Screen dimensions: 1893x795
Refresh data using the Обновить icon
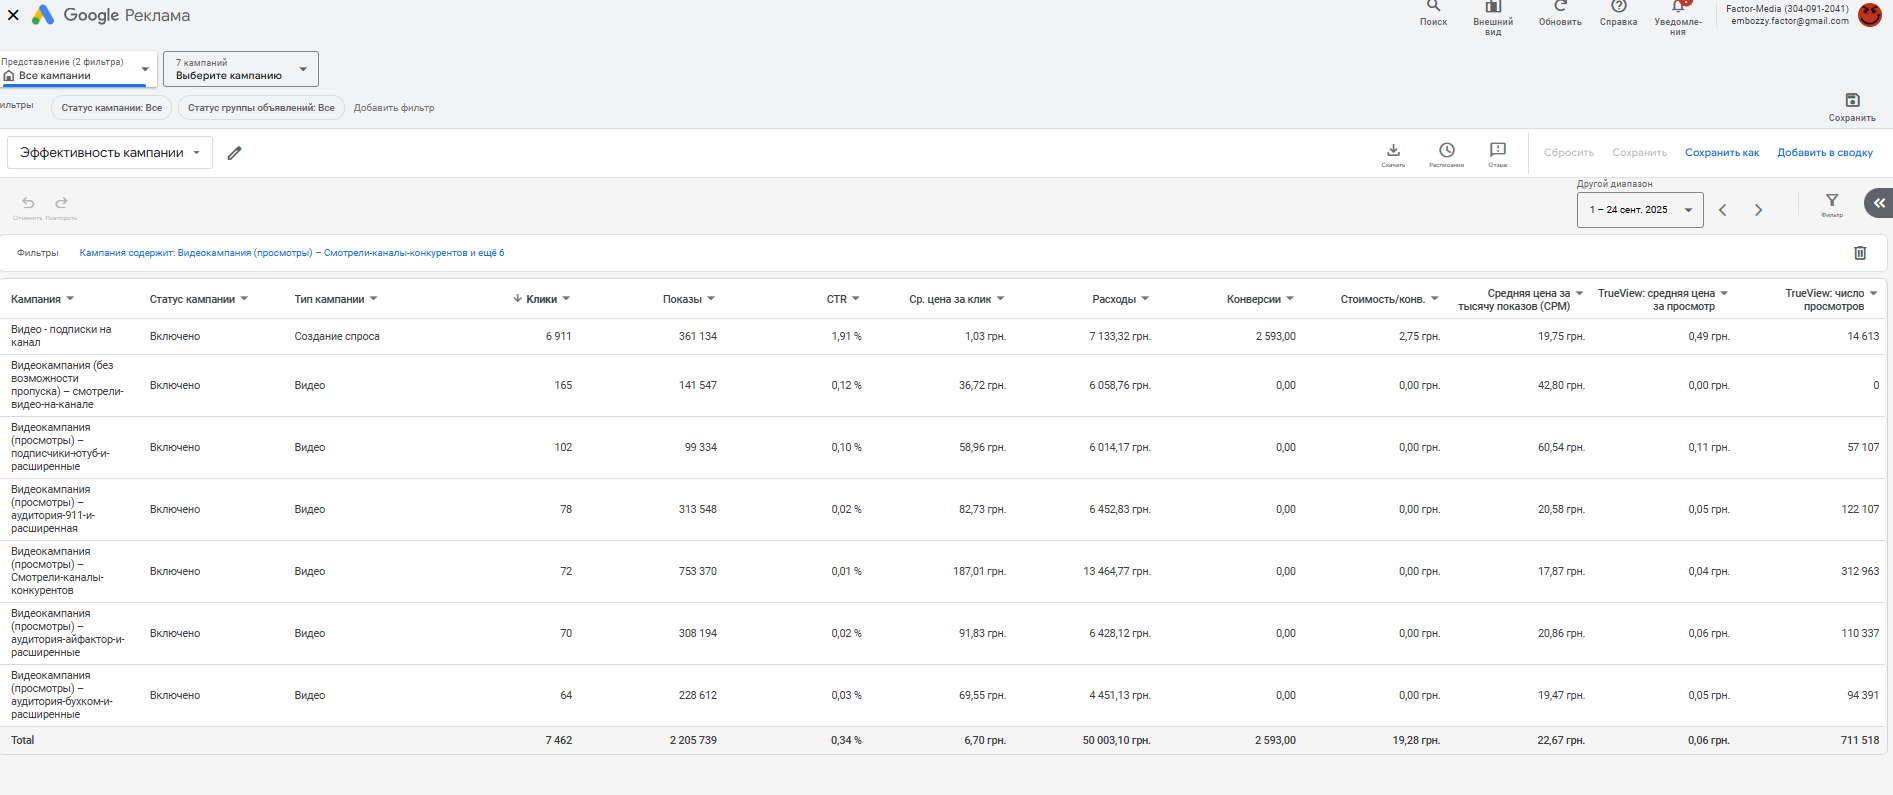coord(1560,8)
